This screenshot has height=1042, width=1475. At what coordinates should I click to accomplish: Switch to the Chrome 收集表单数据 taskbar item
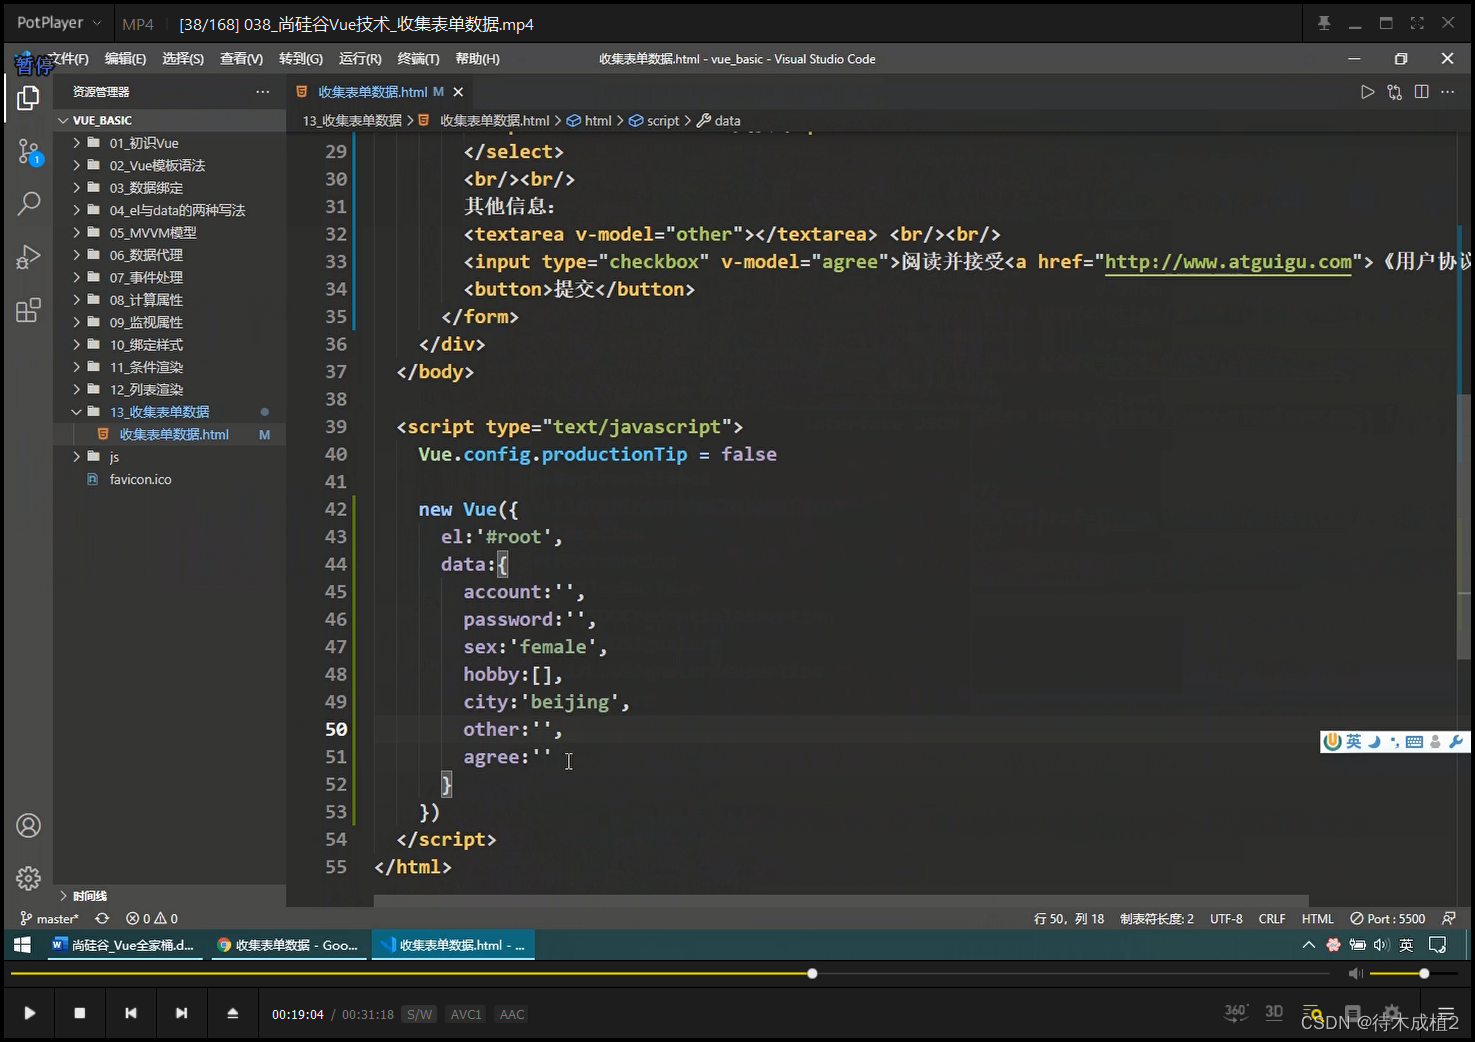coord(288,945)
